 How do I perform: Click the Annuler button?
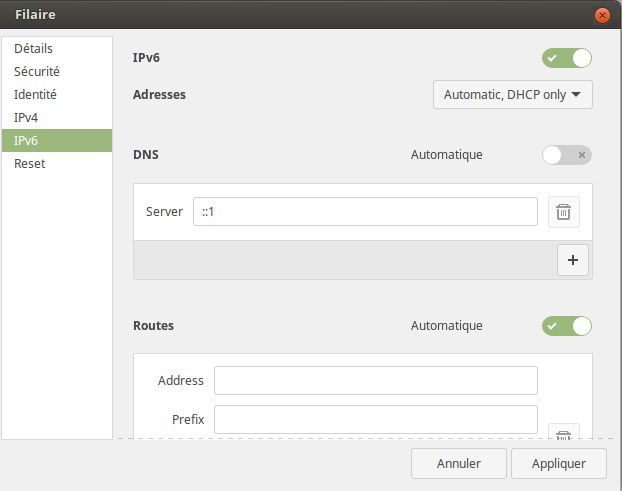tap(459, 464)
